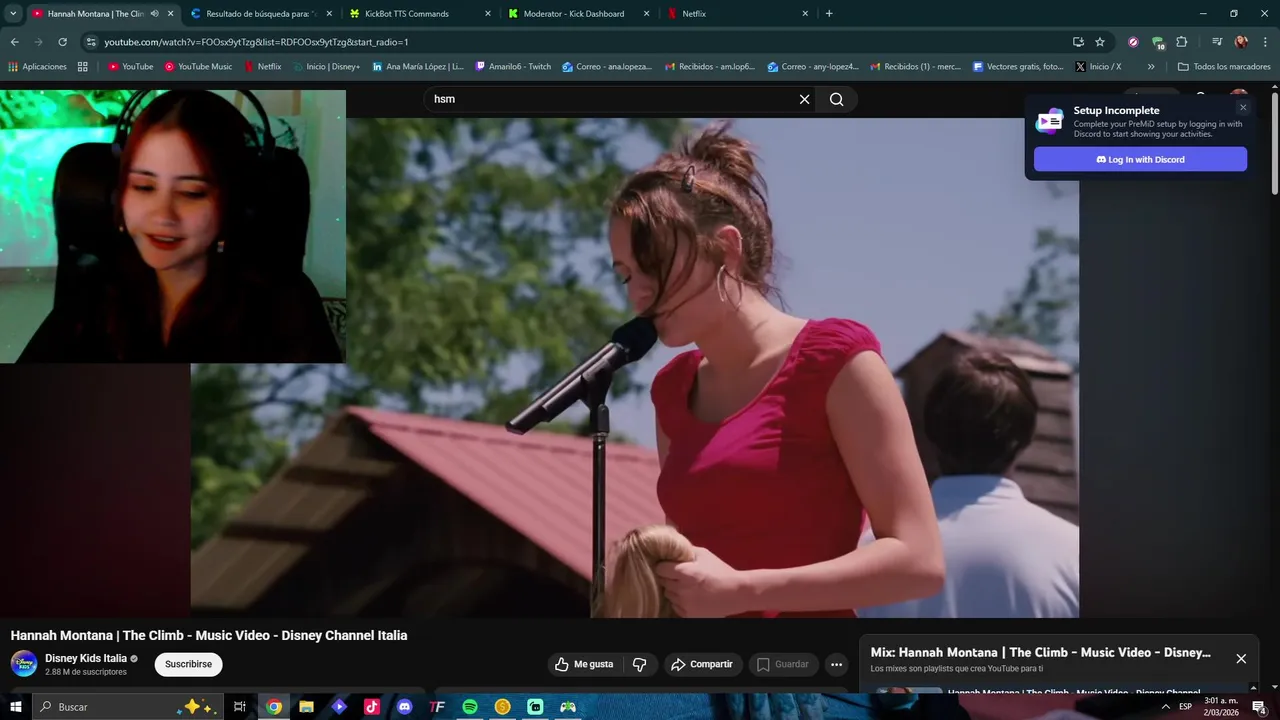This screenshot has height=720, width=1280.
Task: Click the video title text
Action: 209,635
